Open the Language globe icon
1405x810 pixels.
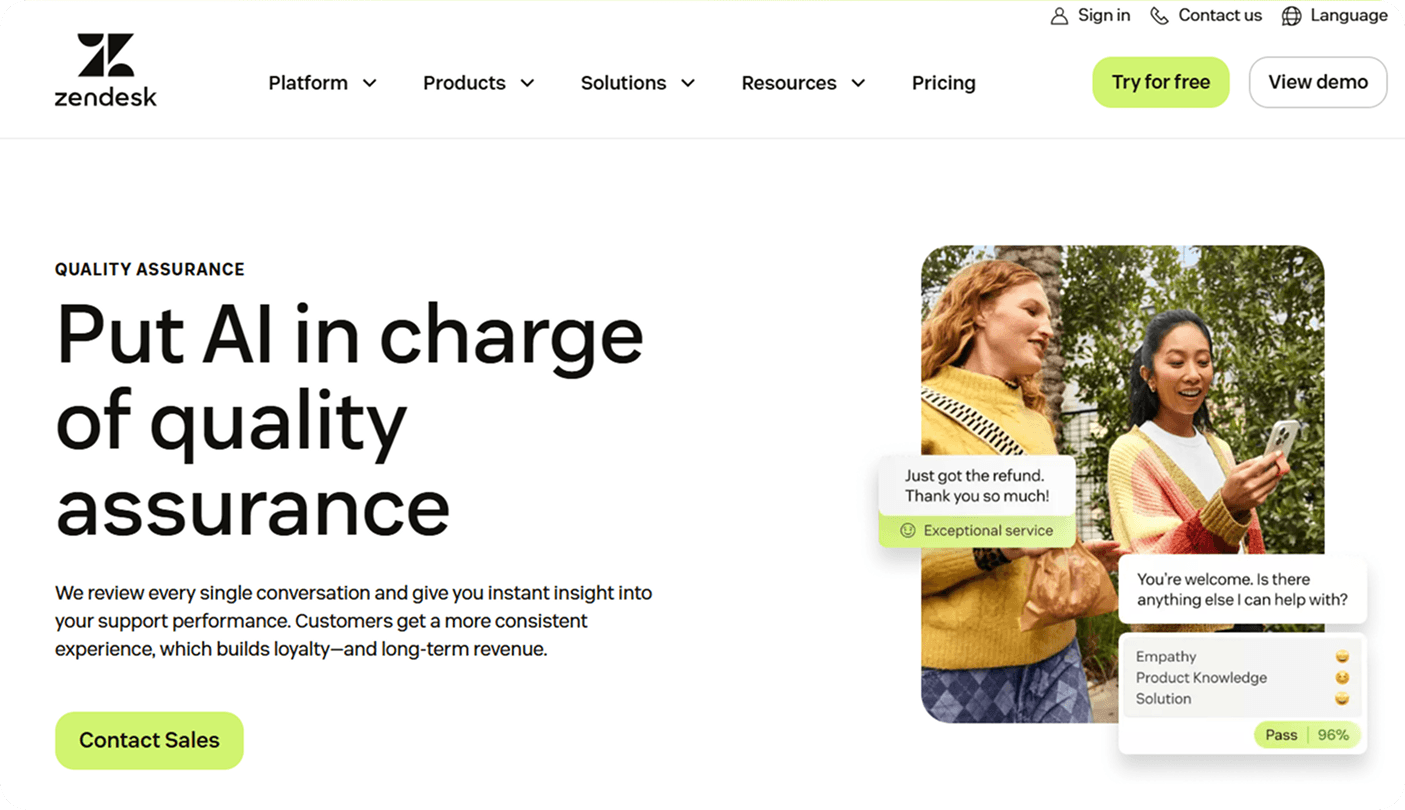tap(1291, 15)
